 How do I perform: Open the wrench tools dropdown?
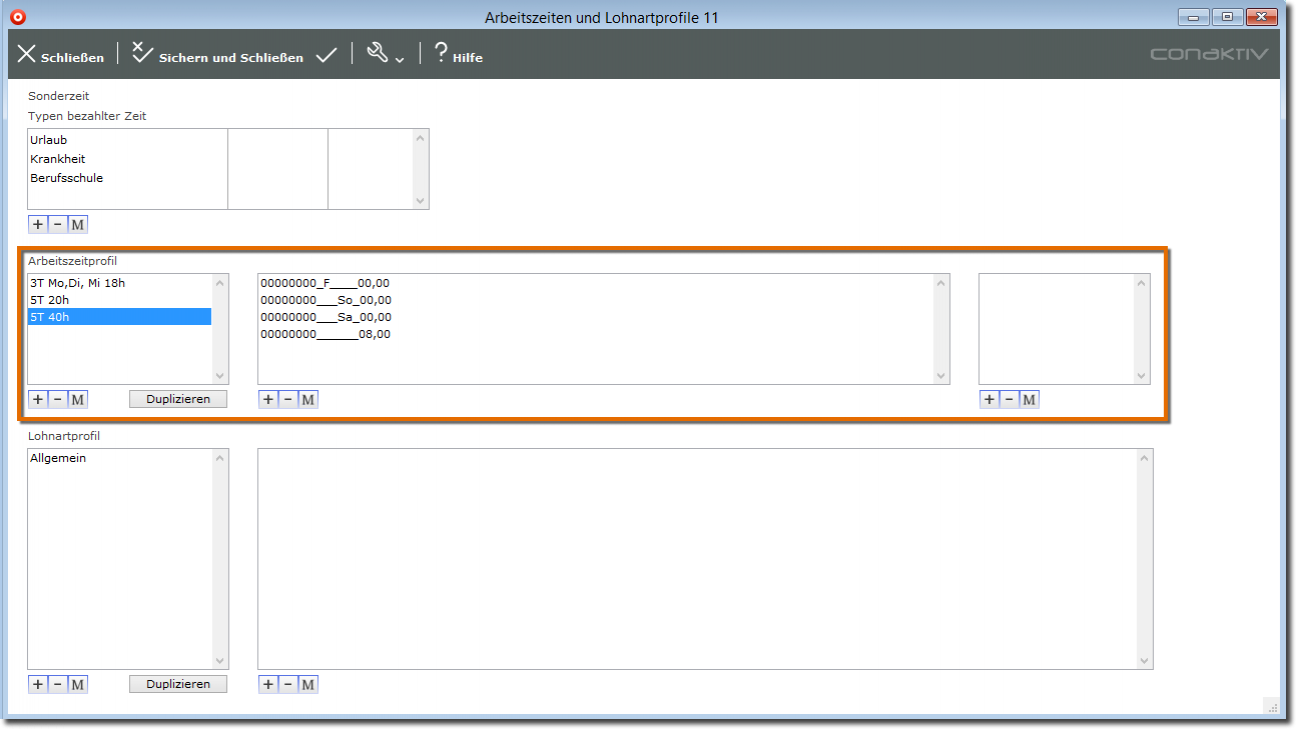(x=384, y=55)
